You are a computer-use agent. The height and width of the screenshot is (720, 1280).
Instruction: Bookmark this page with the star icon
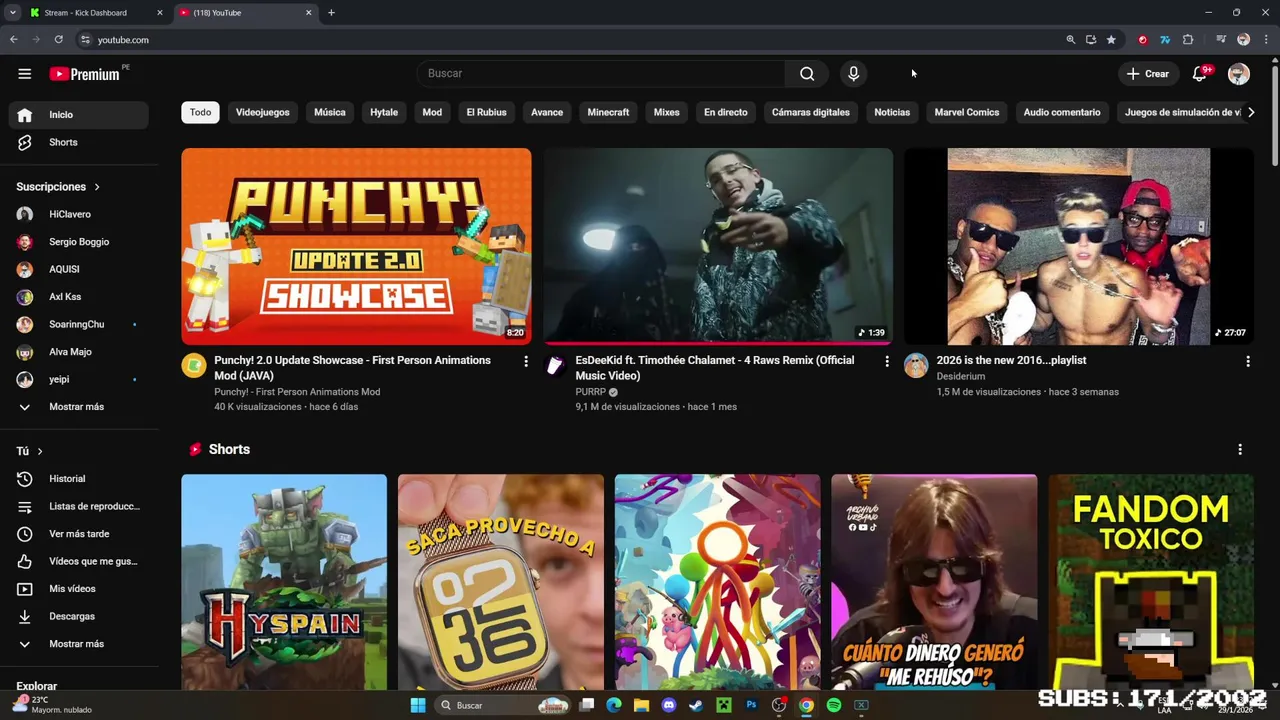click(1111, 40)
